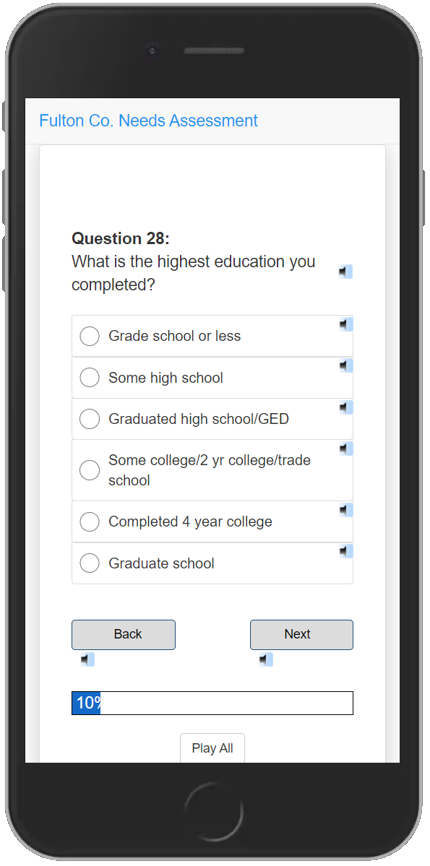Select Completed 4 year college radio button

tap(89, 521)
